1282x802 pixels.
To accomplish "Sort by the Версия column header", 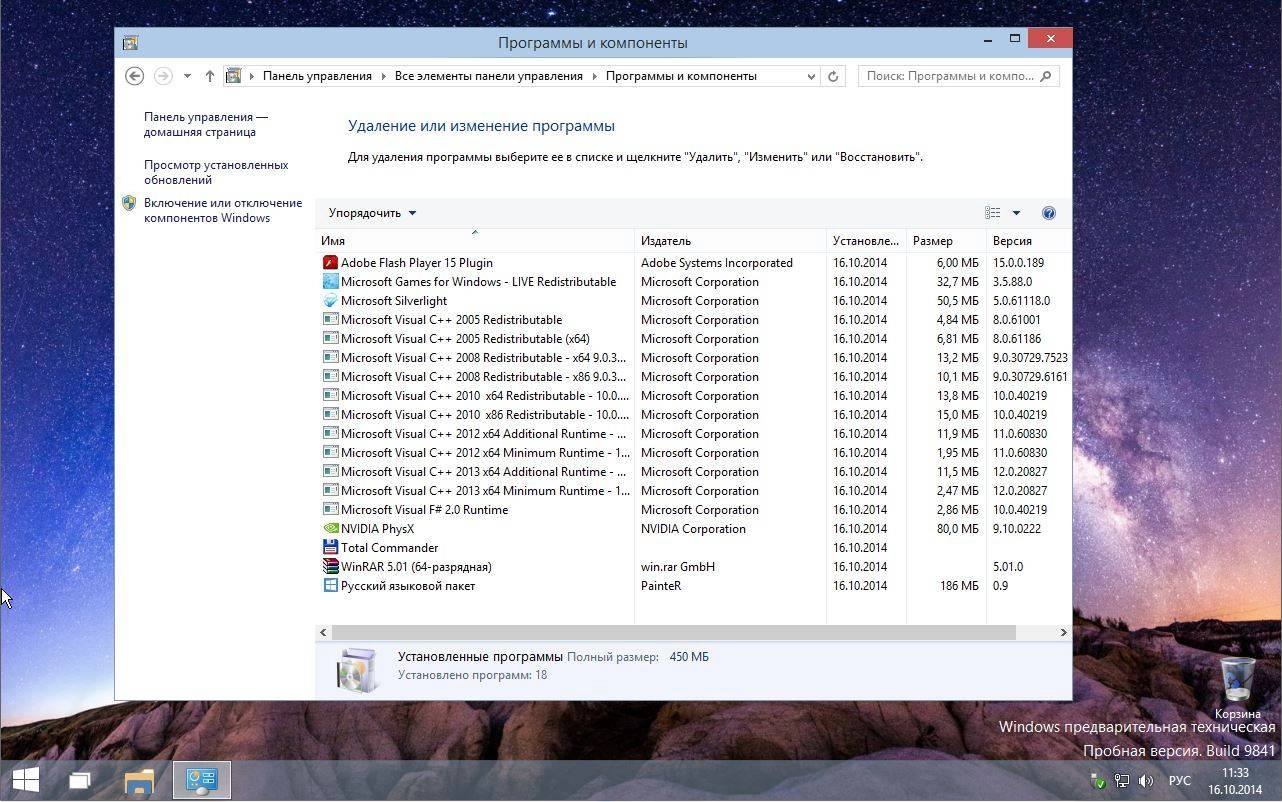I will pos(1029,241).
